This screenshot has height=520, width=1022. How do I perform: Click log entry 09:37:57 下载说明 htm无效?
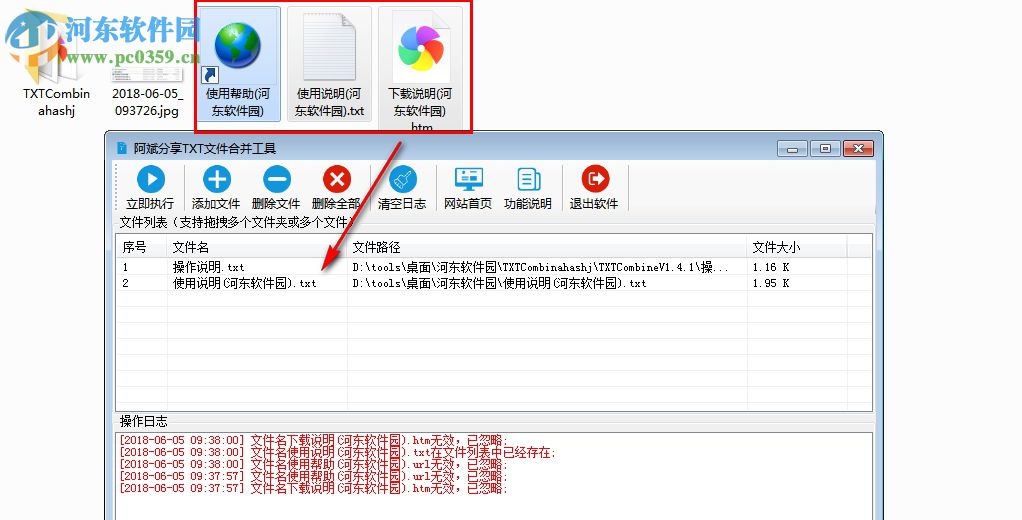(313, 488)
